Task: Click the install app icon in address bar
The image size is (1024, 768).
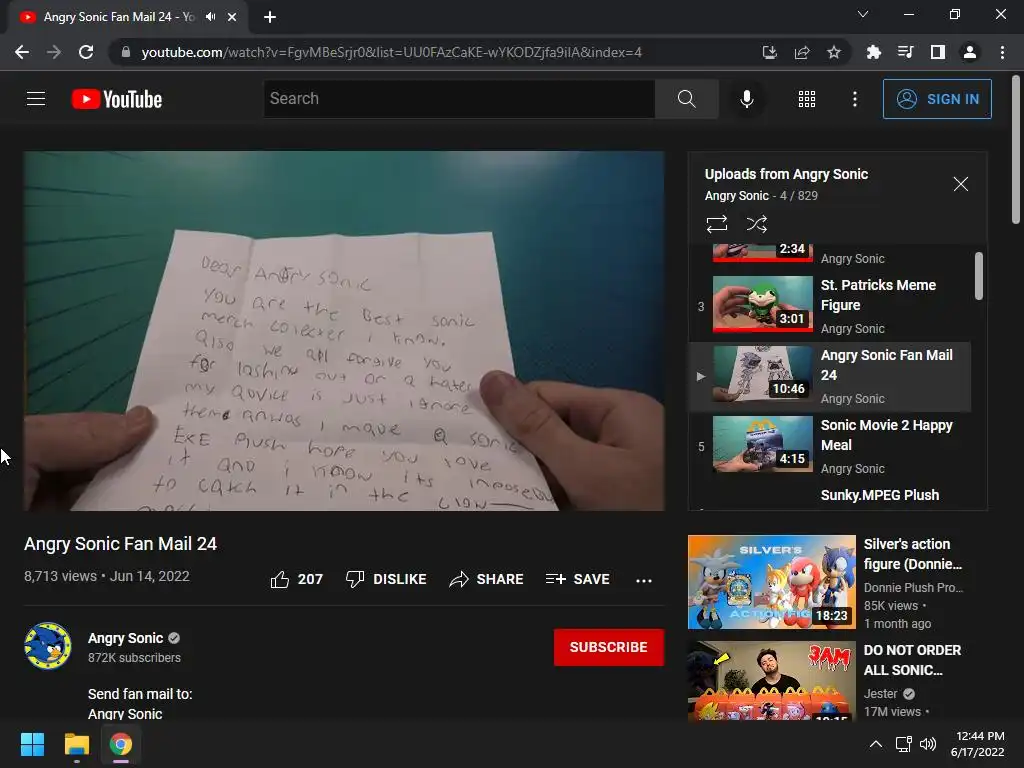Action: 770,52
